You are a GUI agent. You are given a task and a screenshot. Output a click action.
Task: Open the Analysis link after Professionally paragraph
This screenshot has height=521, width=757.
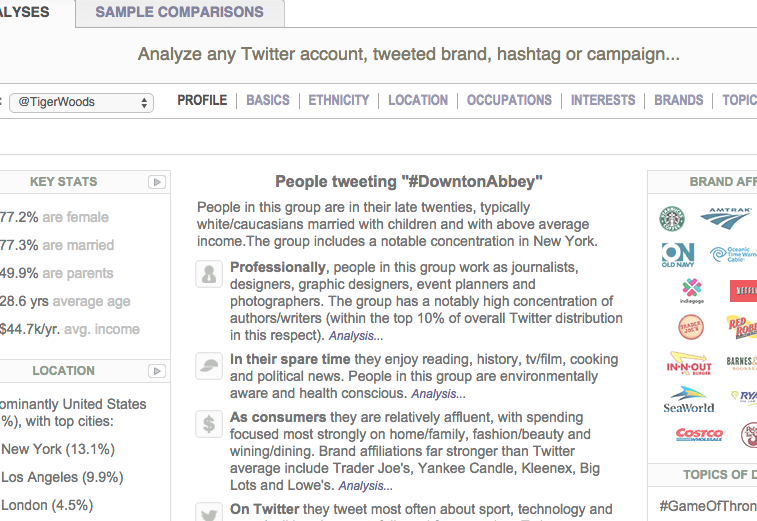353,337
